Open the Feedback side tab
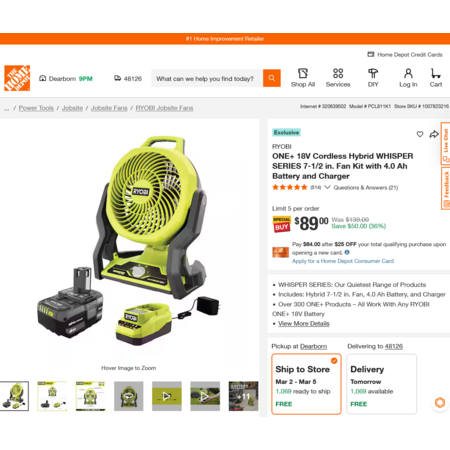This screenshot has height=450, width=450. (445, 188)
